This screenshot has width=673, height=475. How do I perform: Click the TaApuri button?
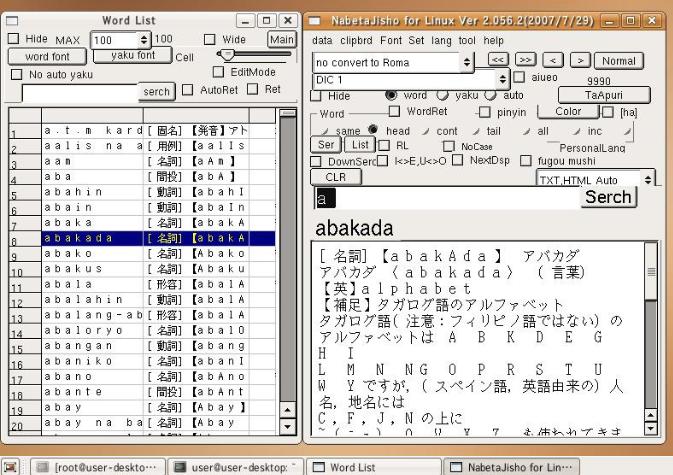click(604, 95)
